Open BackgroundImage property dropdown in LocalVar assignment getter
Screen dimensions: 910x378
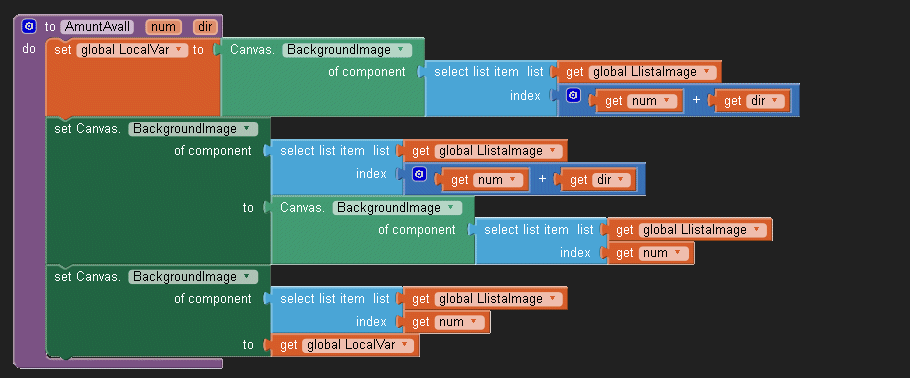click(x=347, y=50)
